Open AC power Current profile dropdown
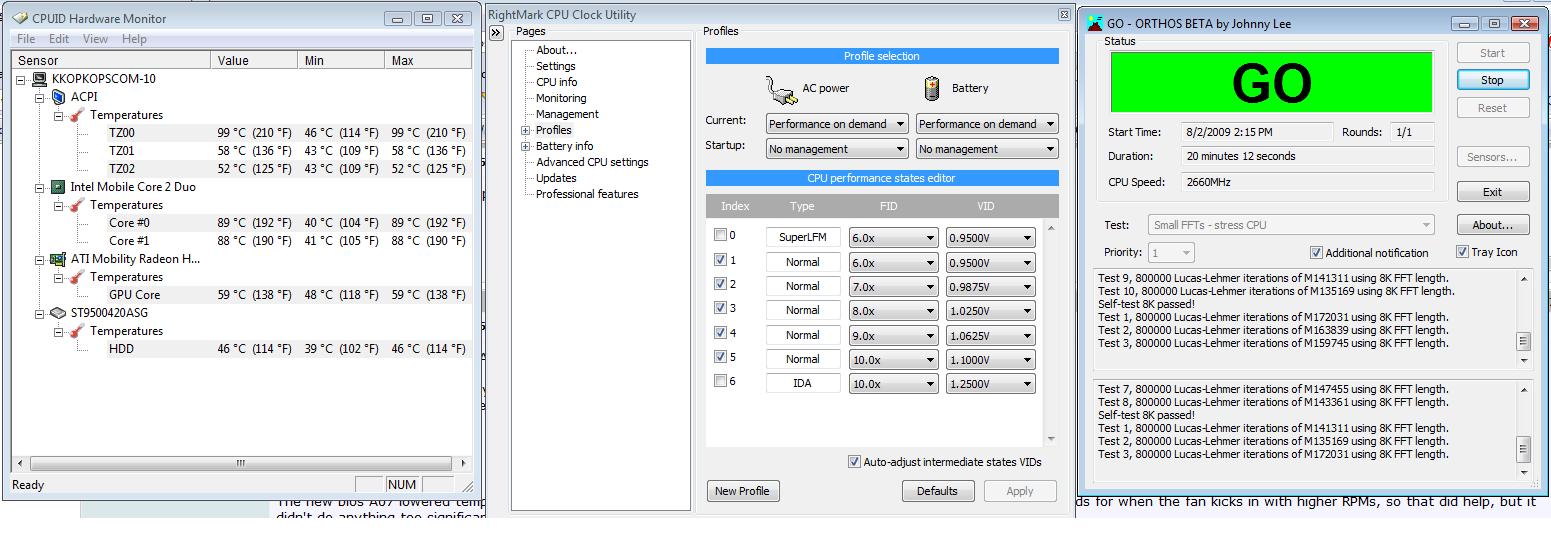The height and width of the screenshot is (540, 1551). 837,124
